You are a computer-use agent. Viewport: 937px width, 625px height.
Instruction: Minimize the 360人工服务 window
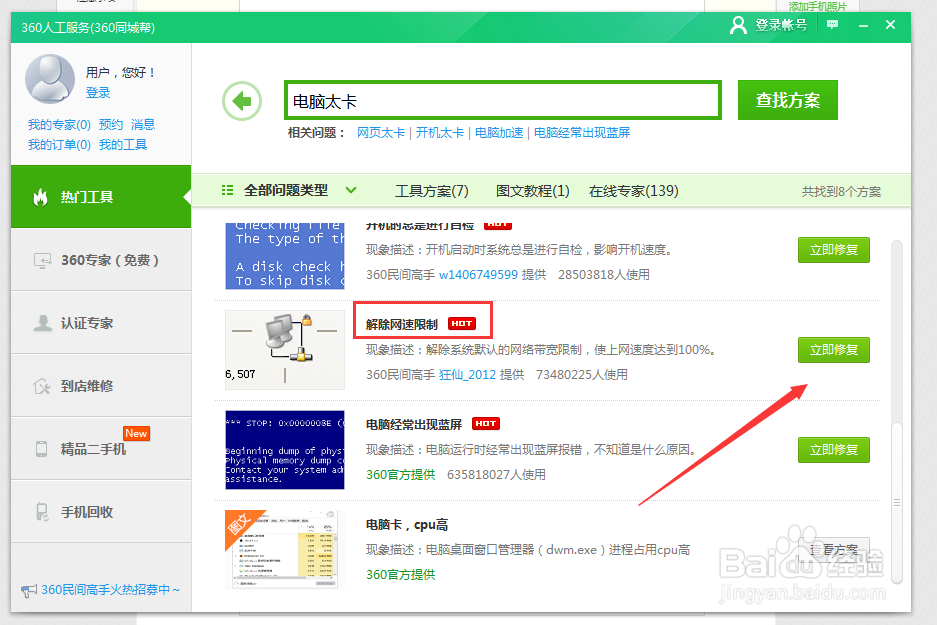click(x=863, y=26)
